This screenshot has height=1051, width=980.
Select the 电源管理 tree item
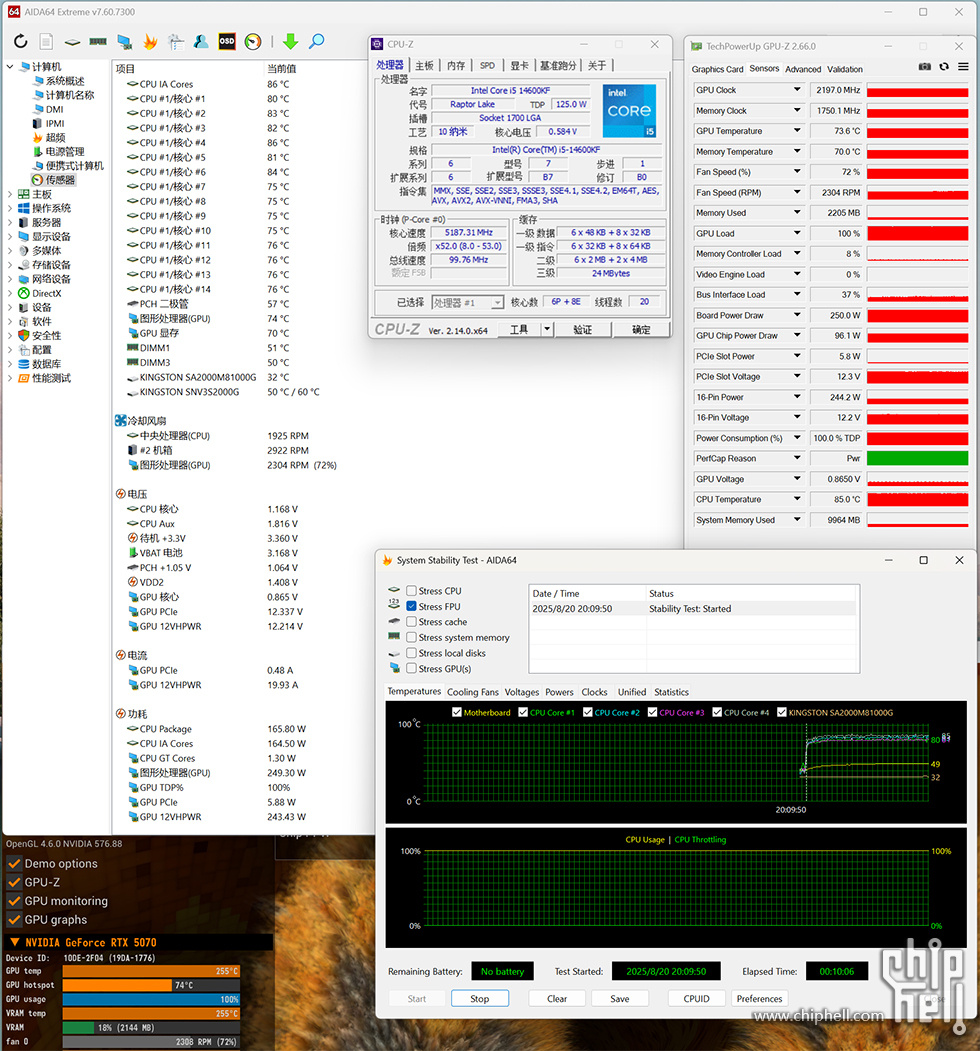point(59,151)
